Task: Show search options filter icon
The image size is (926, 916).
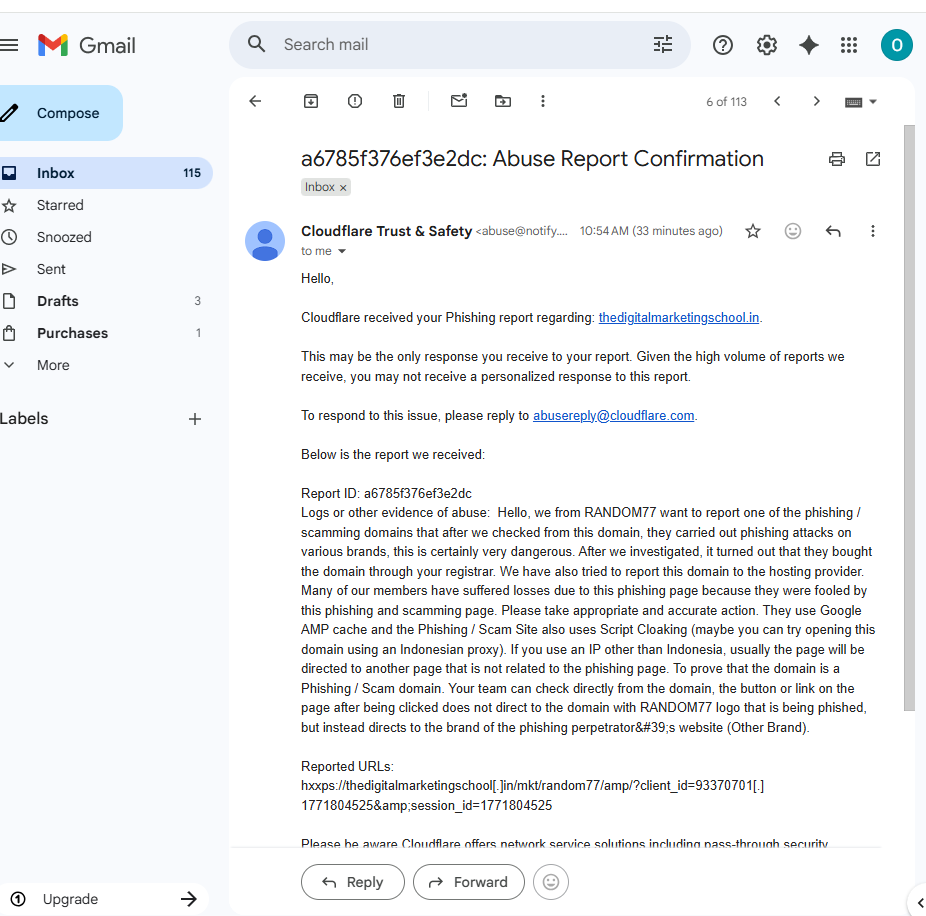Action: click(663, 44)
